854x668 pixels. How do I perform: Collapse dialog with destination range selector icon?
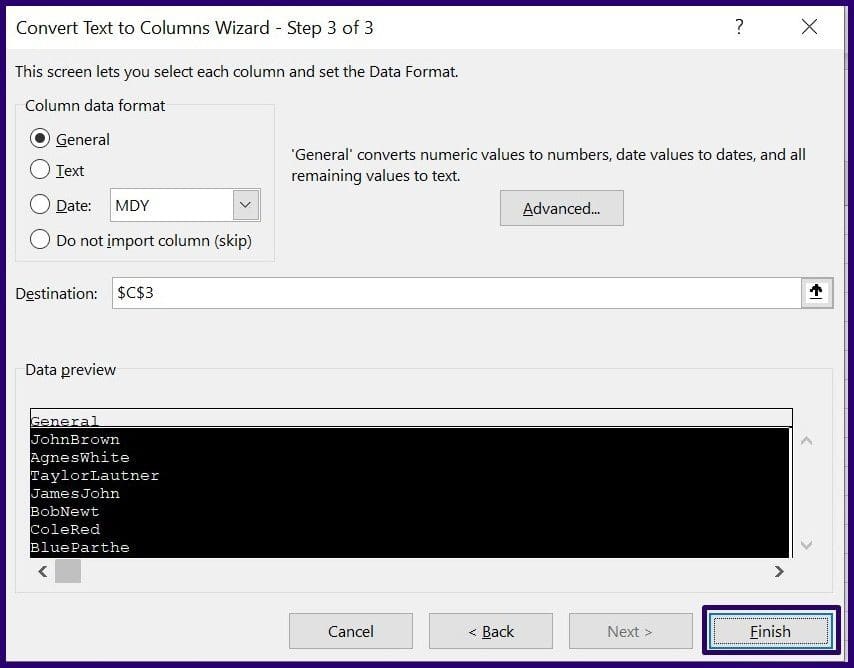[x=816, y=293]
